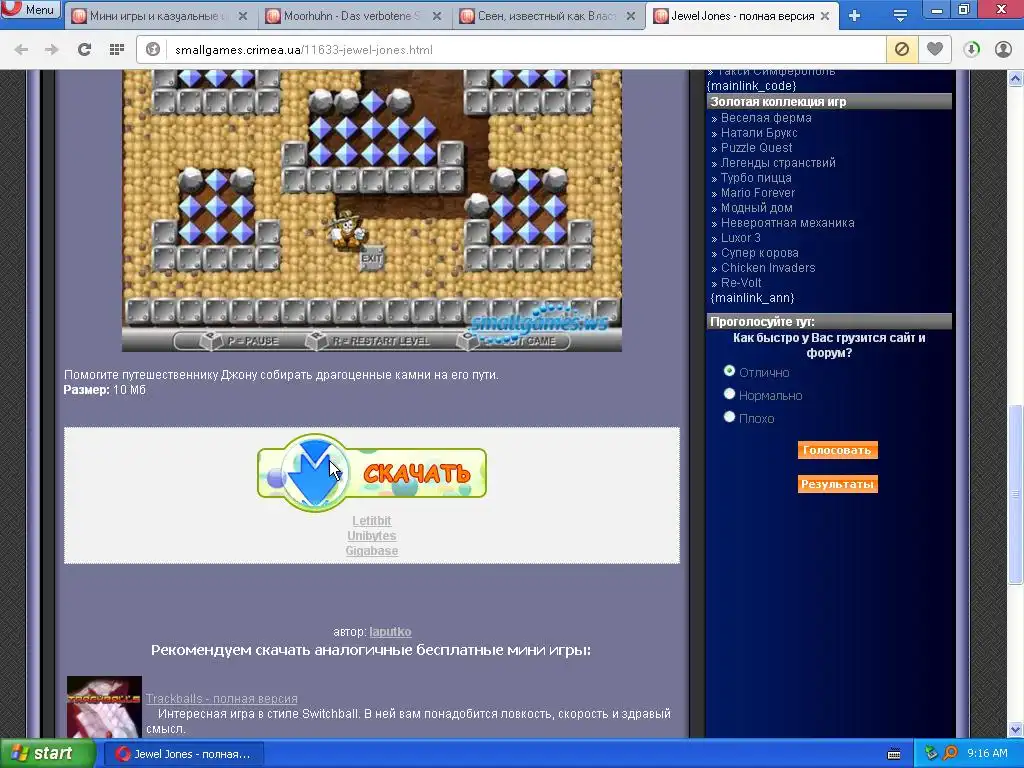Open Re-Volt sidebar link
The height and width of the screenshot is (768, 1024).
(x=741, y=283)
